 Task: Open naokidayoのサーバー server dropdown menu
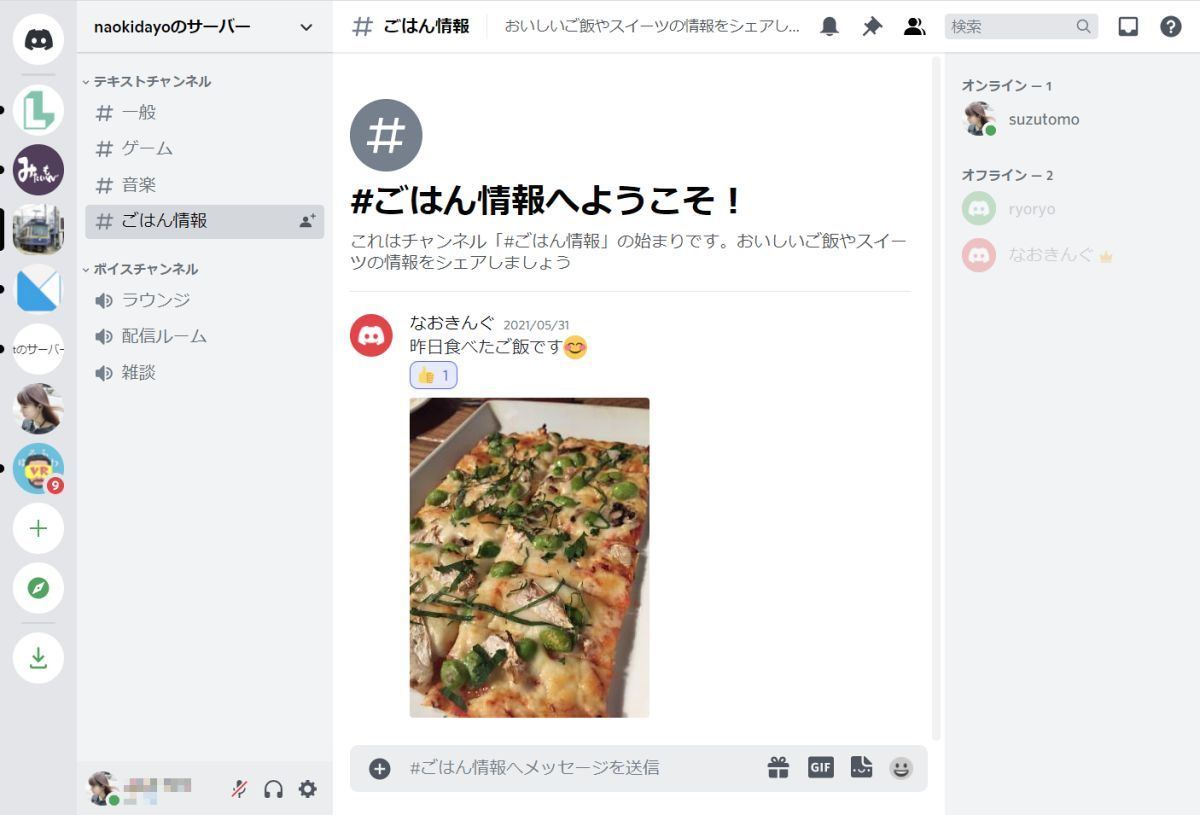204,27
